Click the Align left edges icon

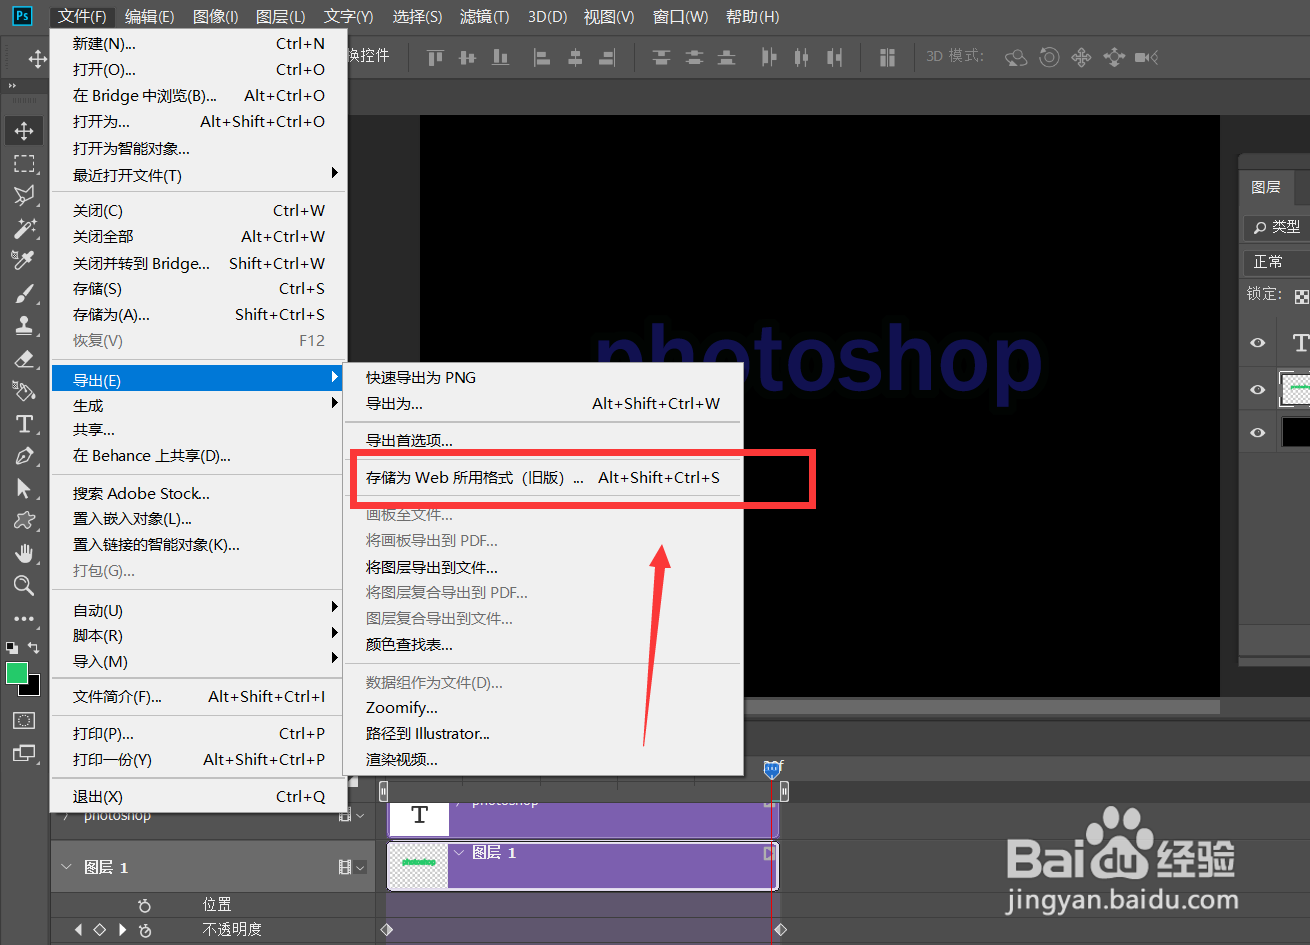pos(542,58)
